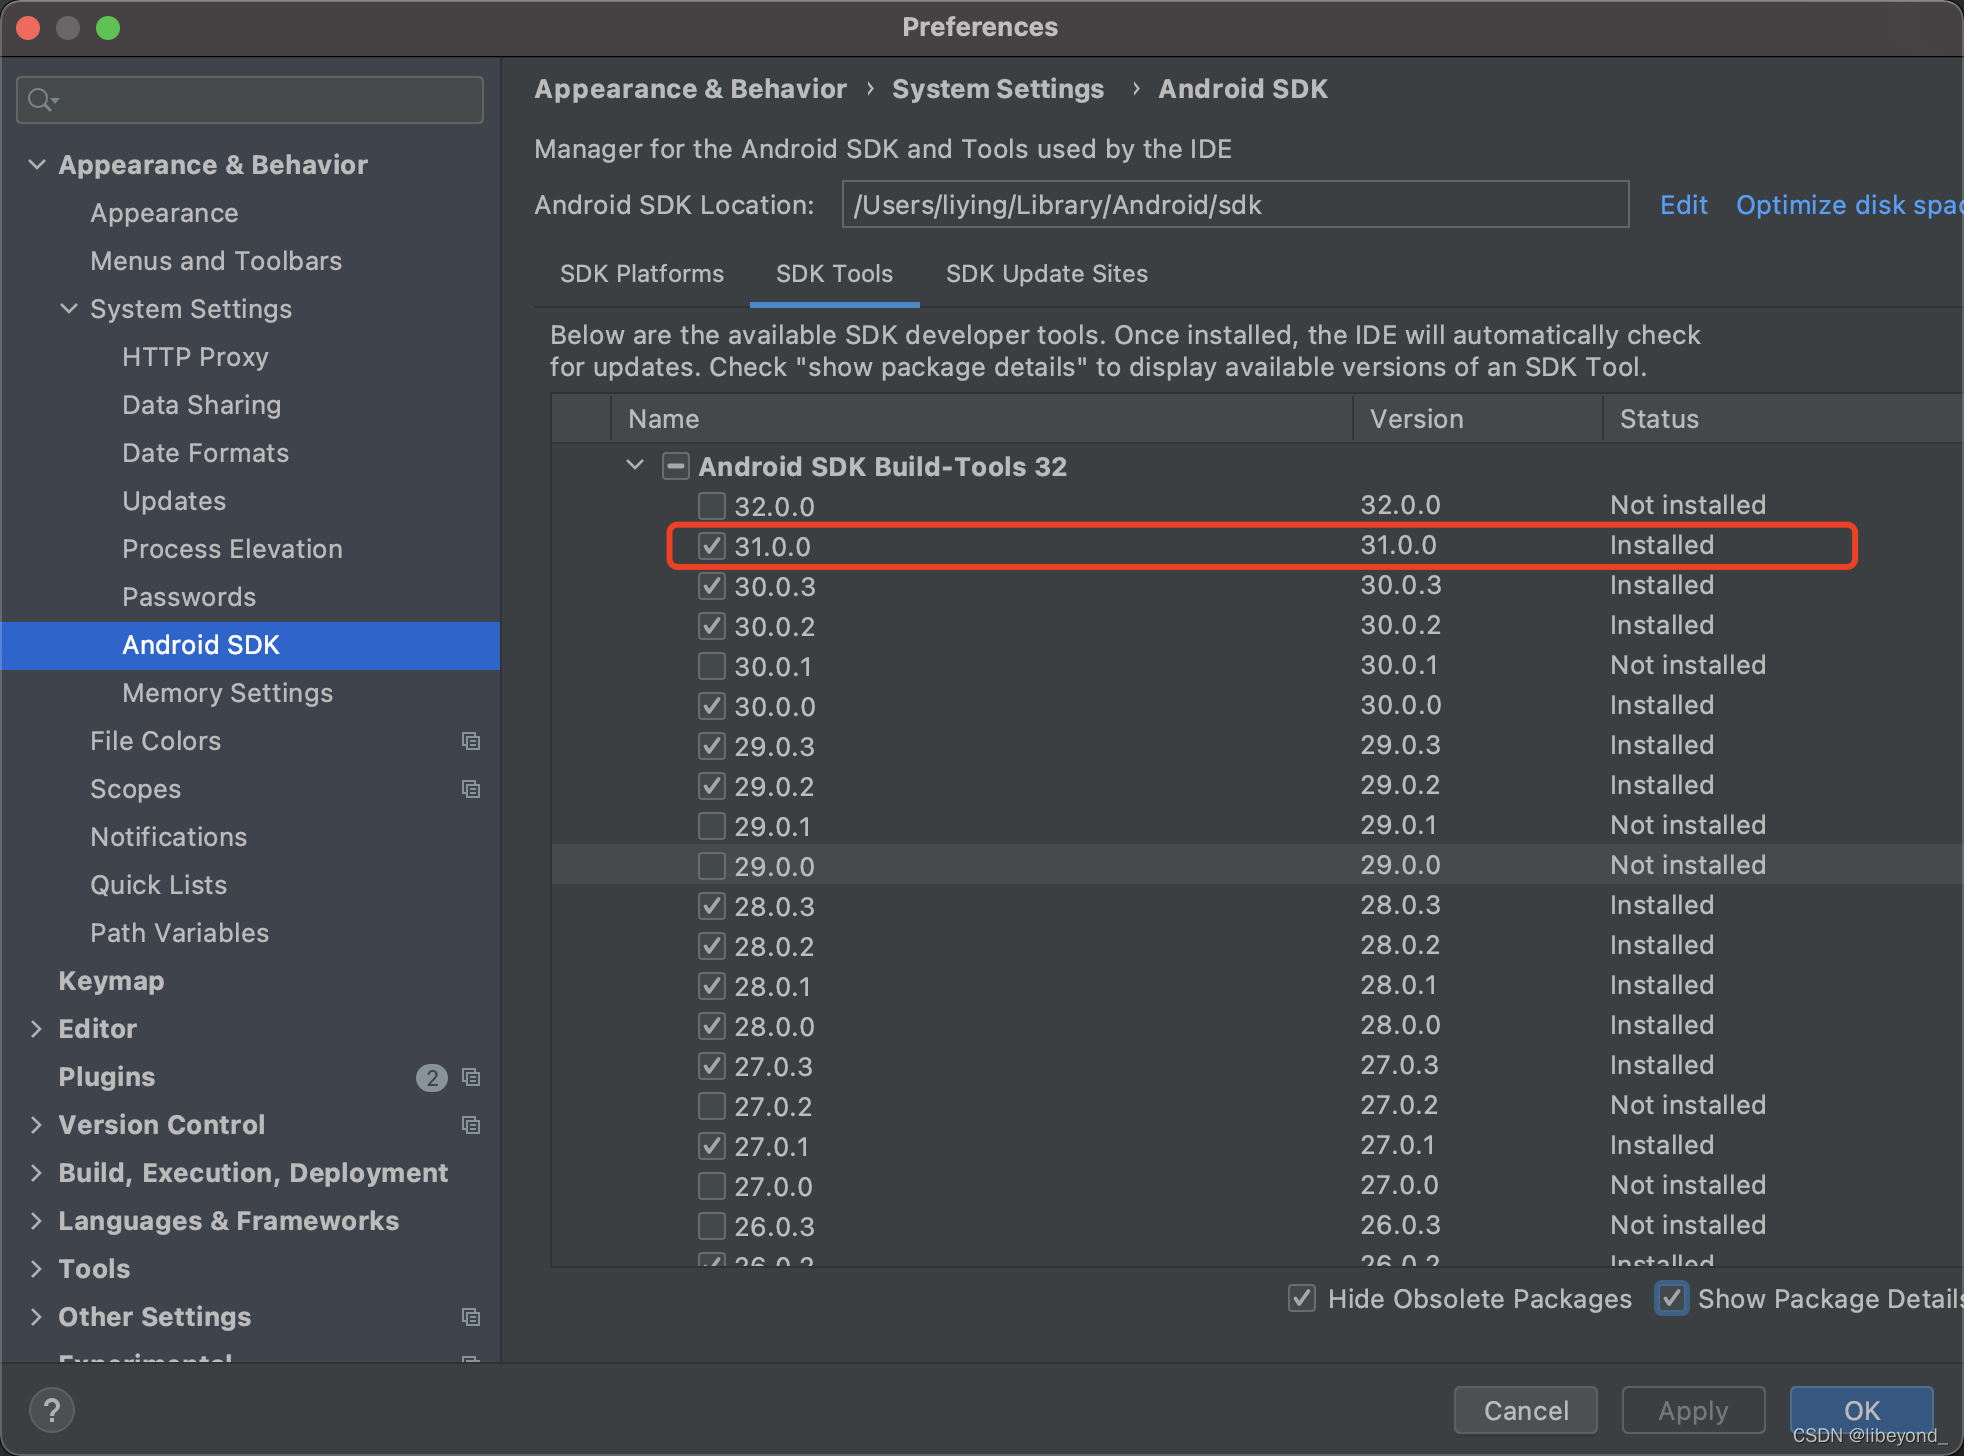Open the SDK Update Sites tab
Image resolution: width=1964 pixels, height=1456 pixels.
tap(1046, 273)
